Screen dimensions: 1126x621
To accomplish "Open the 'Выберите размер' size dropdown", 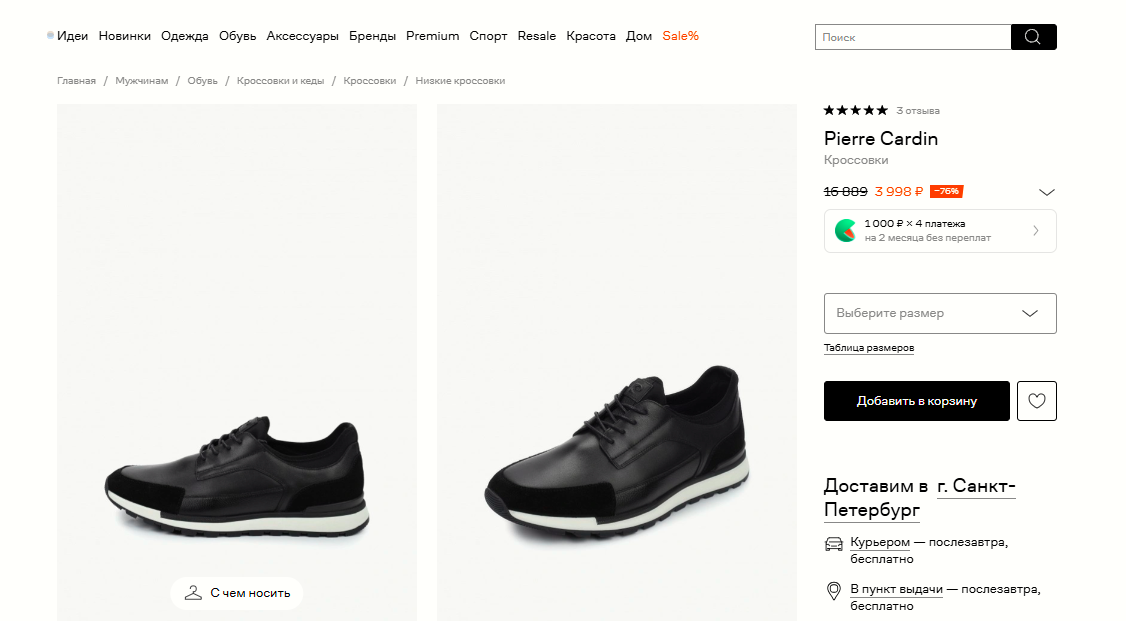I will coord(940,313).
